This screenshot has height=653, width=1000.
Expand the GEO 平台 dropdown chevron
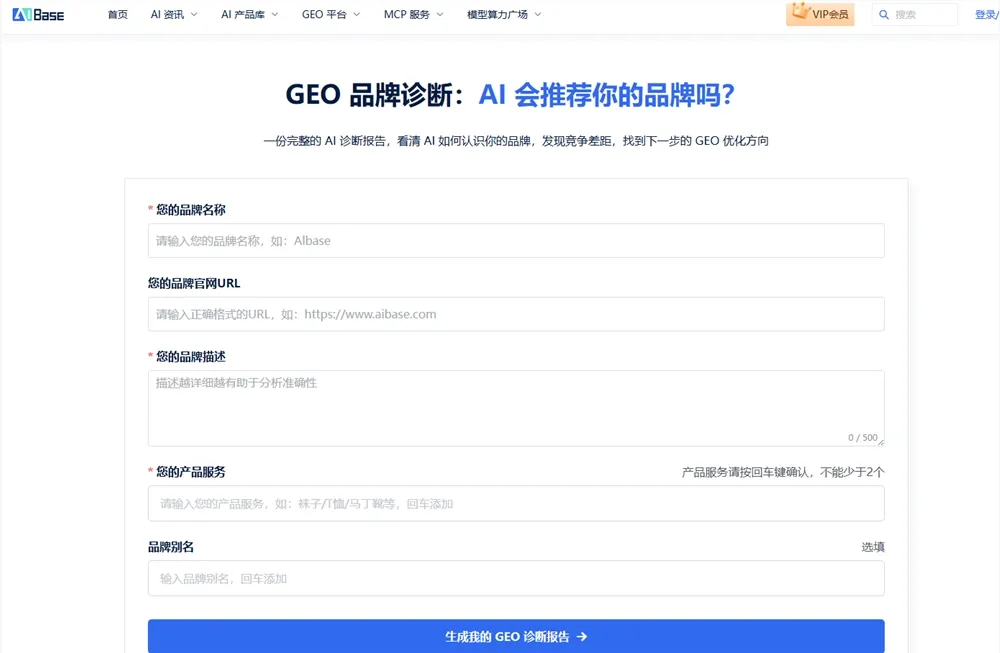tap(357, 15)
